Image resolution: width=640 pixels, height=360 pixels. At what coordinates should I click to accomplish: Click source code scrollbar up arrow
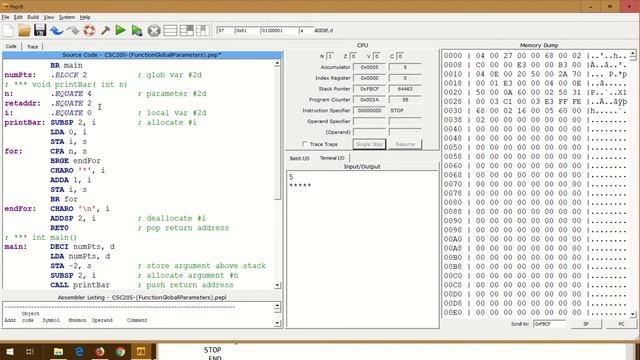[x=277, y=64]
